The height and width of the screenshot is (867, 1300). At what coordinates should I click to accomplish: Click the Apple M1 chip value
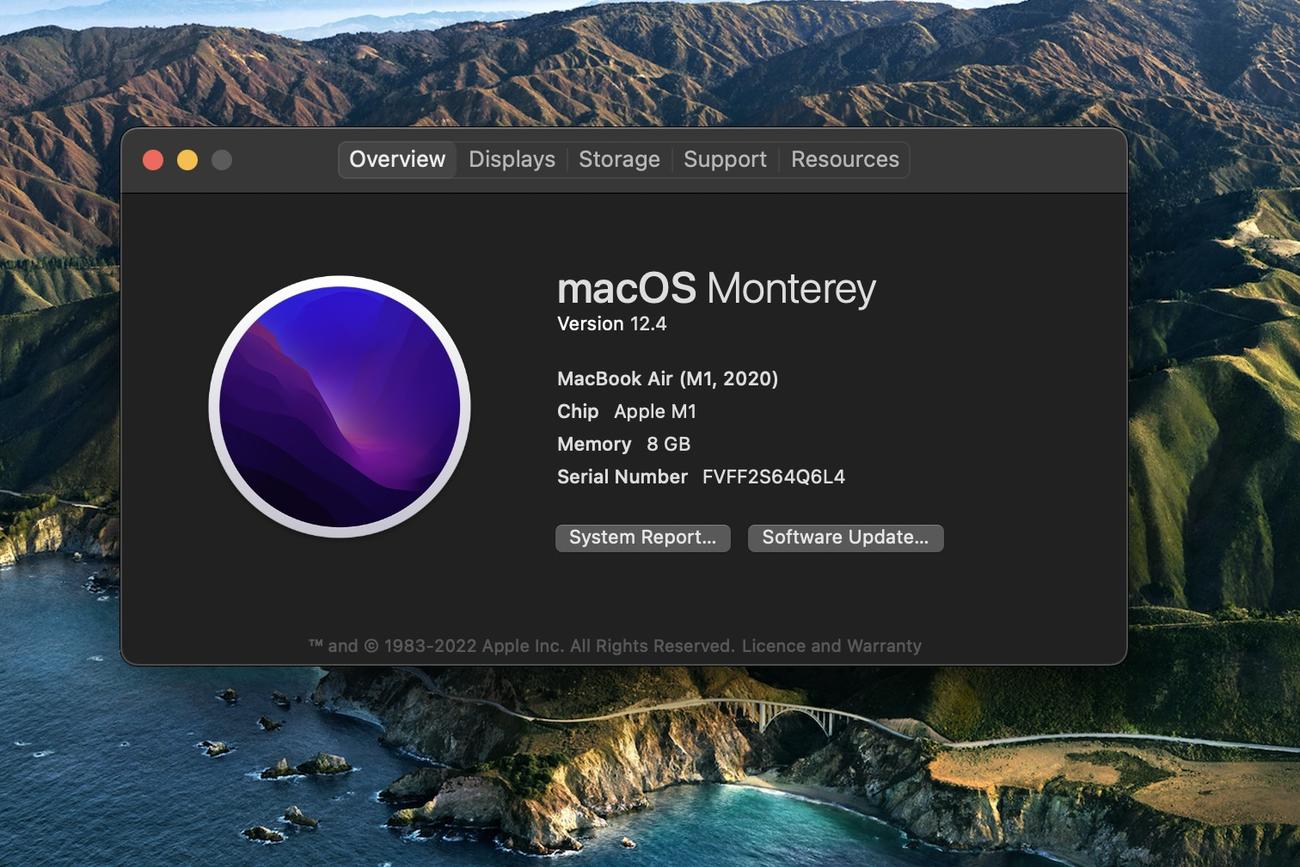pos(655,412)
